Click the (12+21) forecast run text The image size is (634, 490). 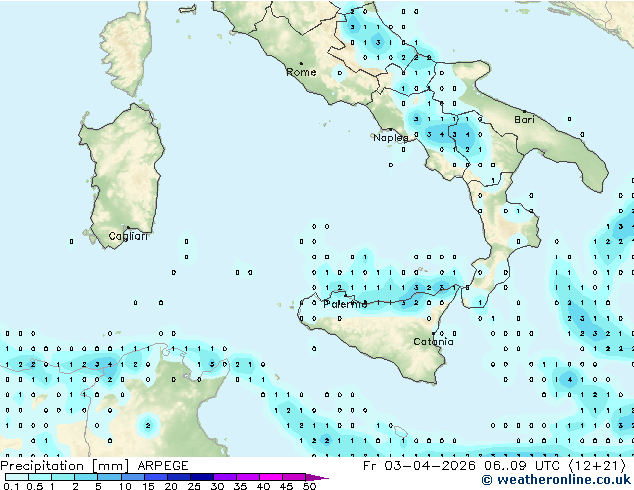coord(597,466)
